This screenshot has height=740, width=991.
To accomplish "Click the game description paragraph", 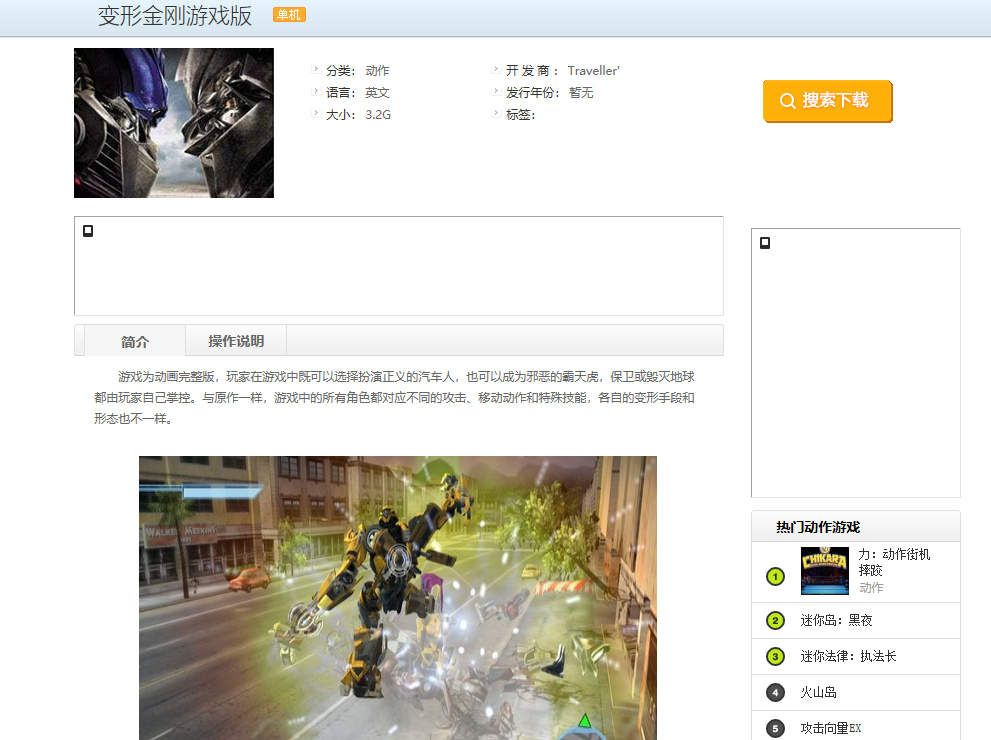I will pos(394,397).
